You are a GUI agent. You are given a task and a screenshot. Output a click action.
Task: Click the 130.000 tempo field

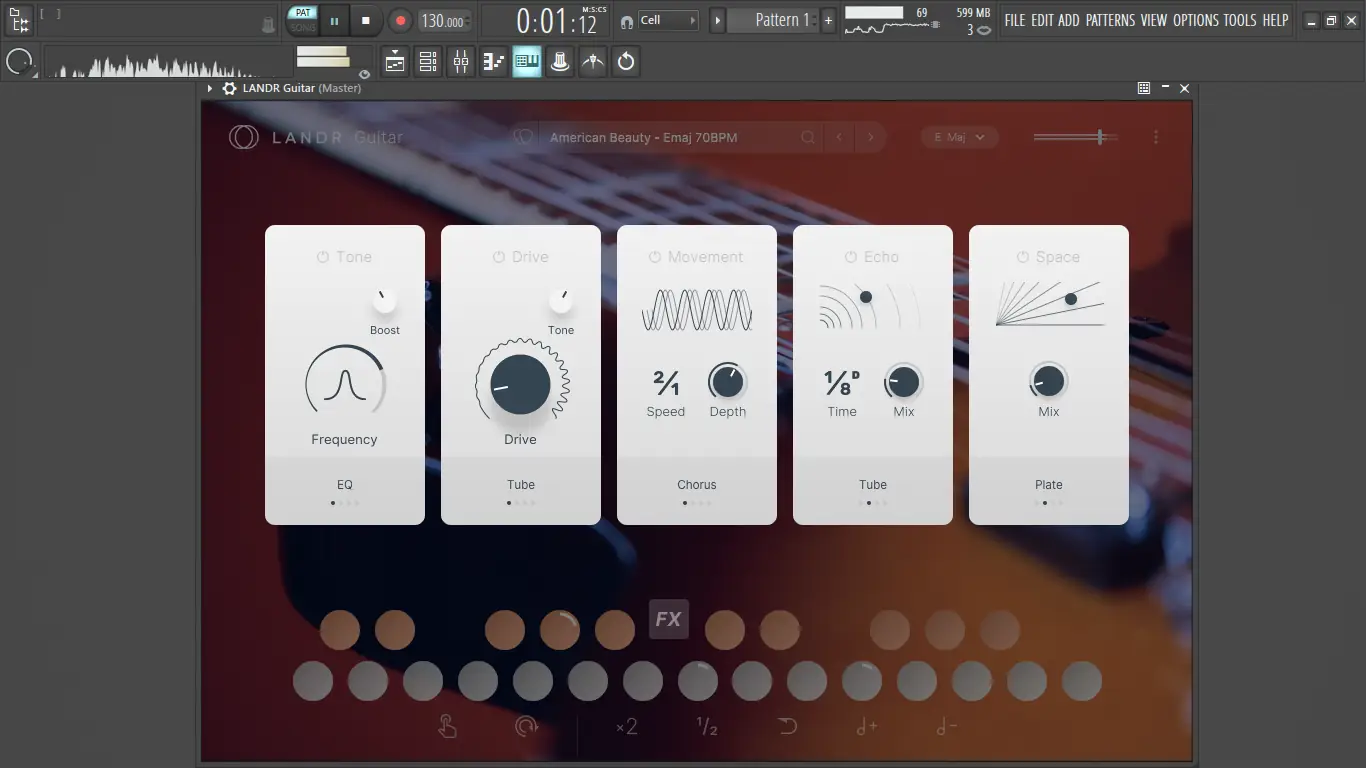point(443,20)
